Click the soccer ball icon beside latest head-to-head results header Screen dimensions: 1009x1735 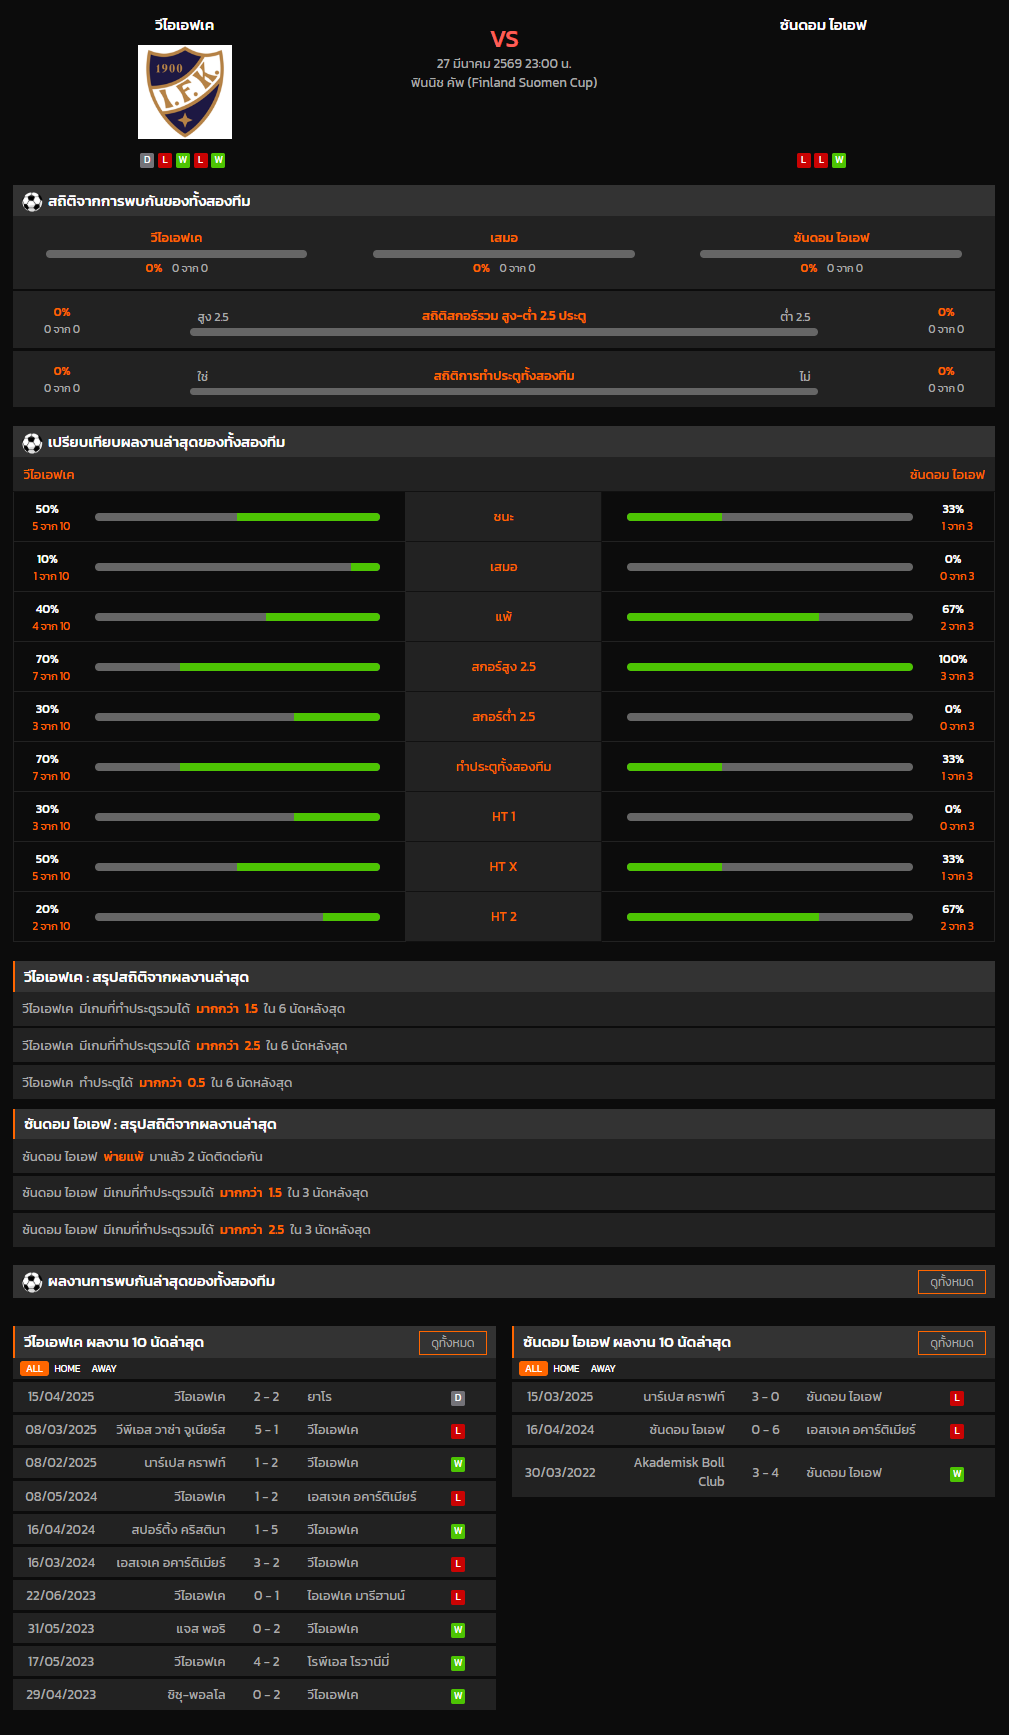(32, 1281)
